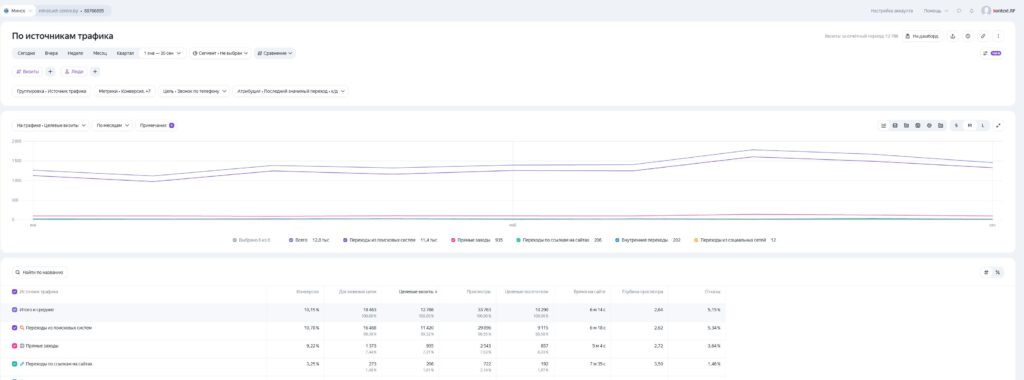Click the magnifier icon in the search field
The width and height of the screenshot is (1024, 380).
point(18,272)
